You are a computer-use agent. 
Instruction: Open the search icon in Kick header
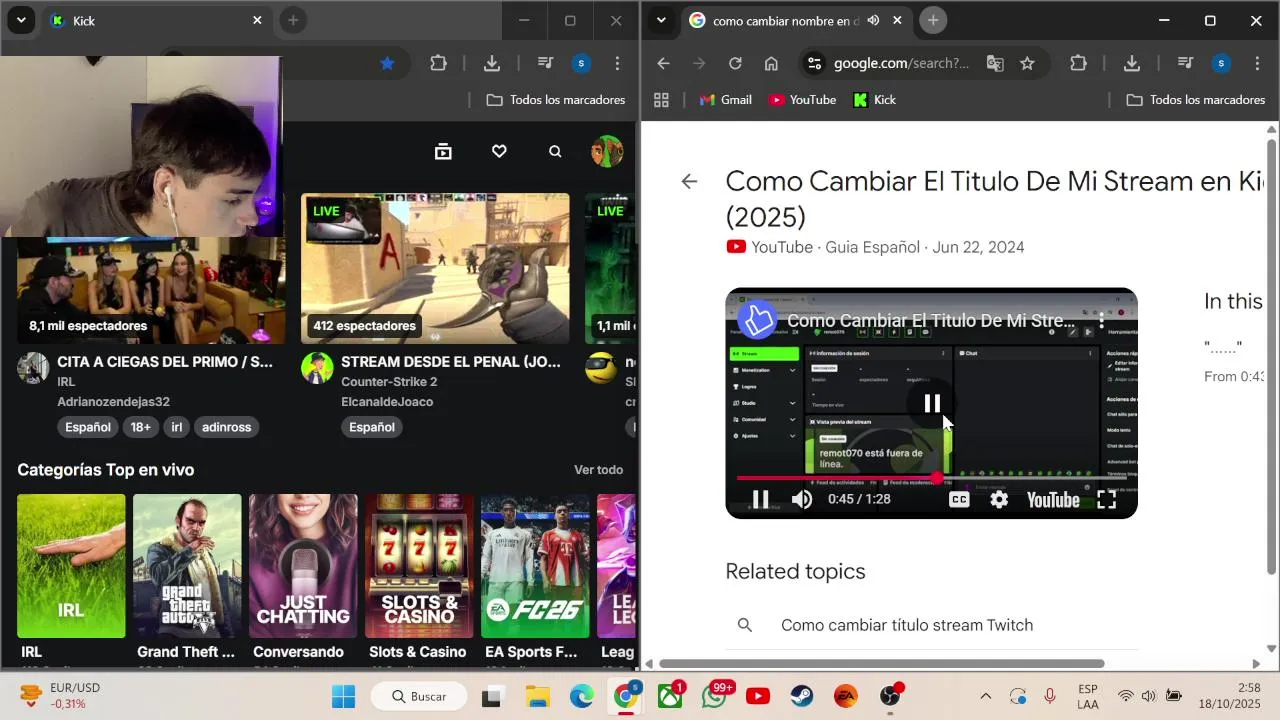tap(555, 151)
